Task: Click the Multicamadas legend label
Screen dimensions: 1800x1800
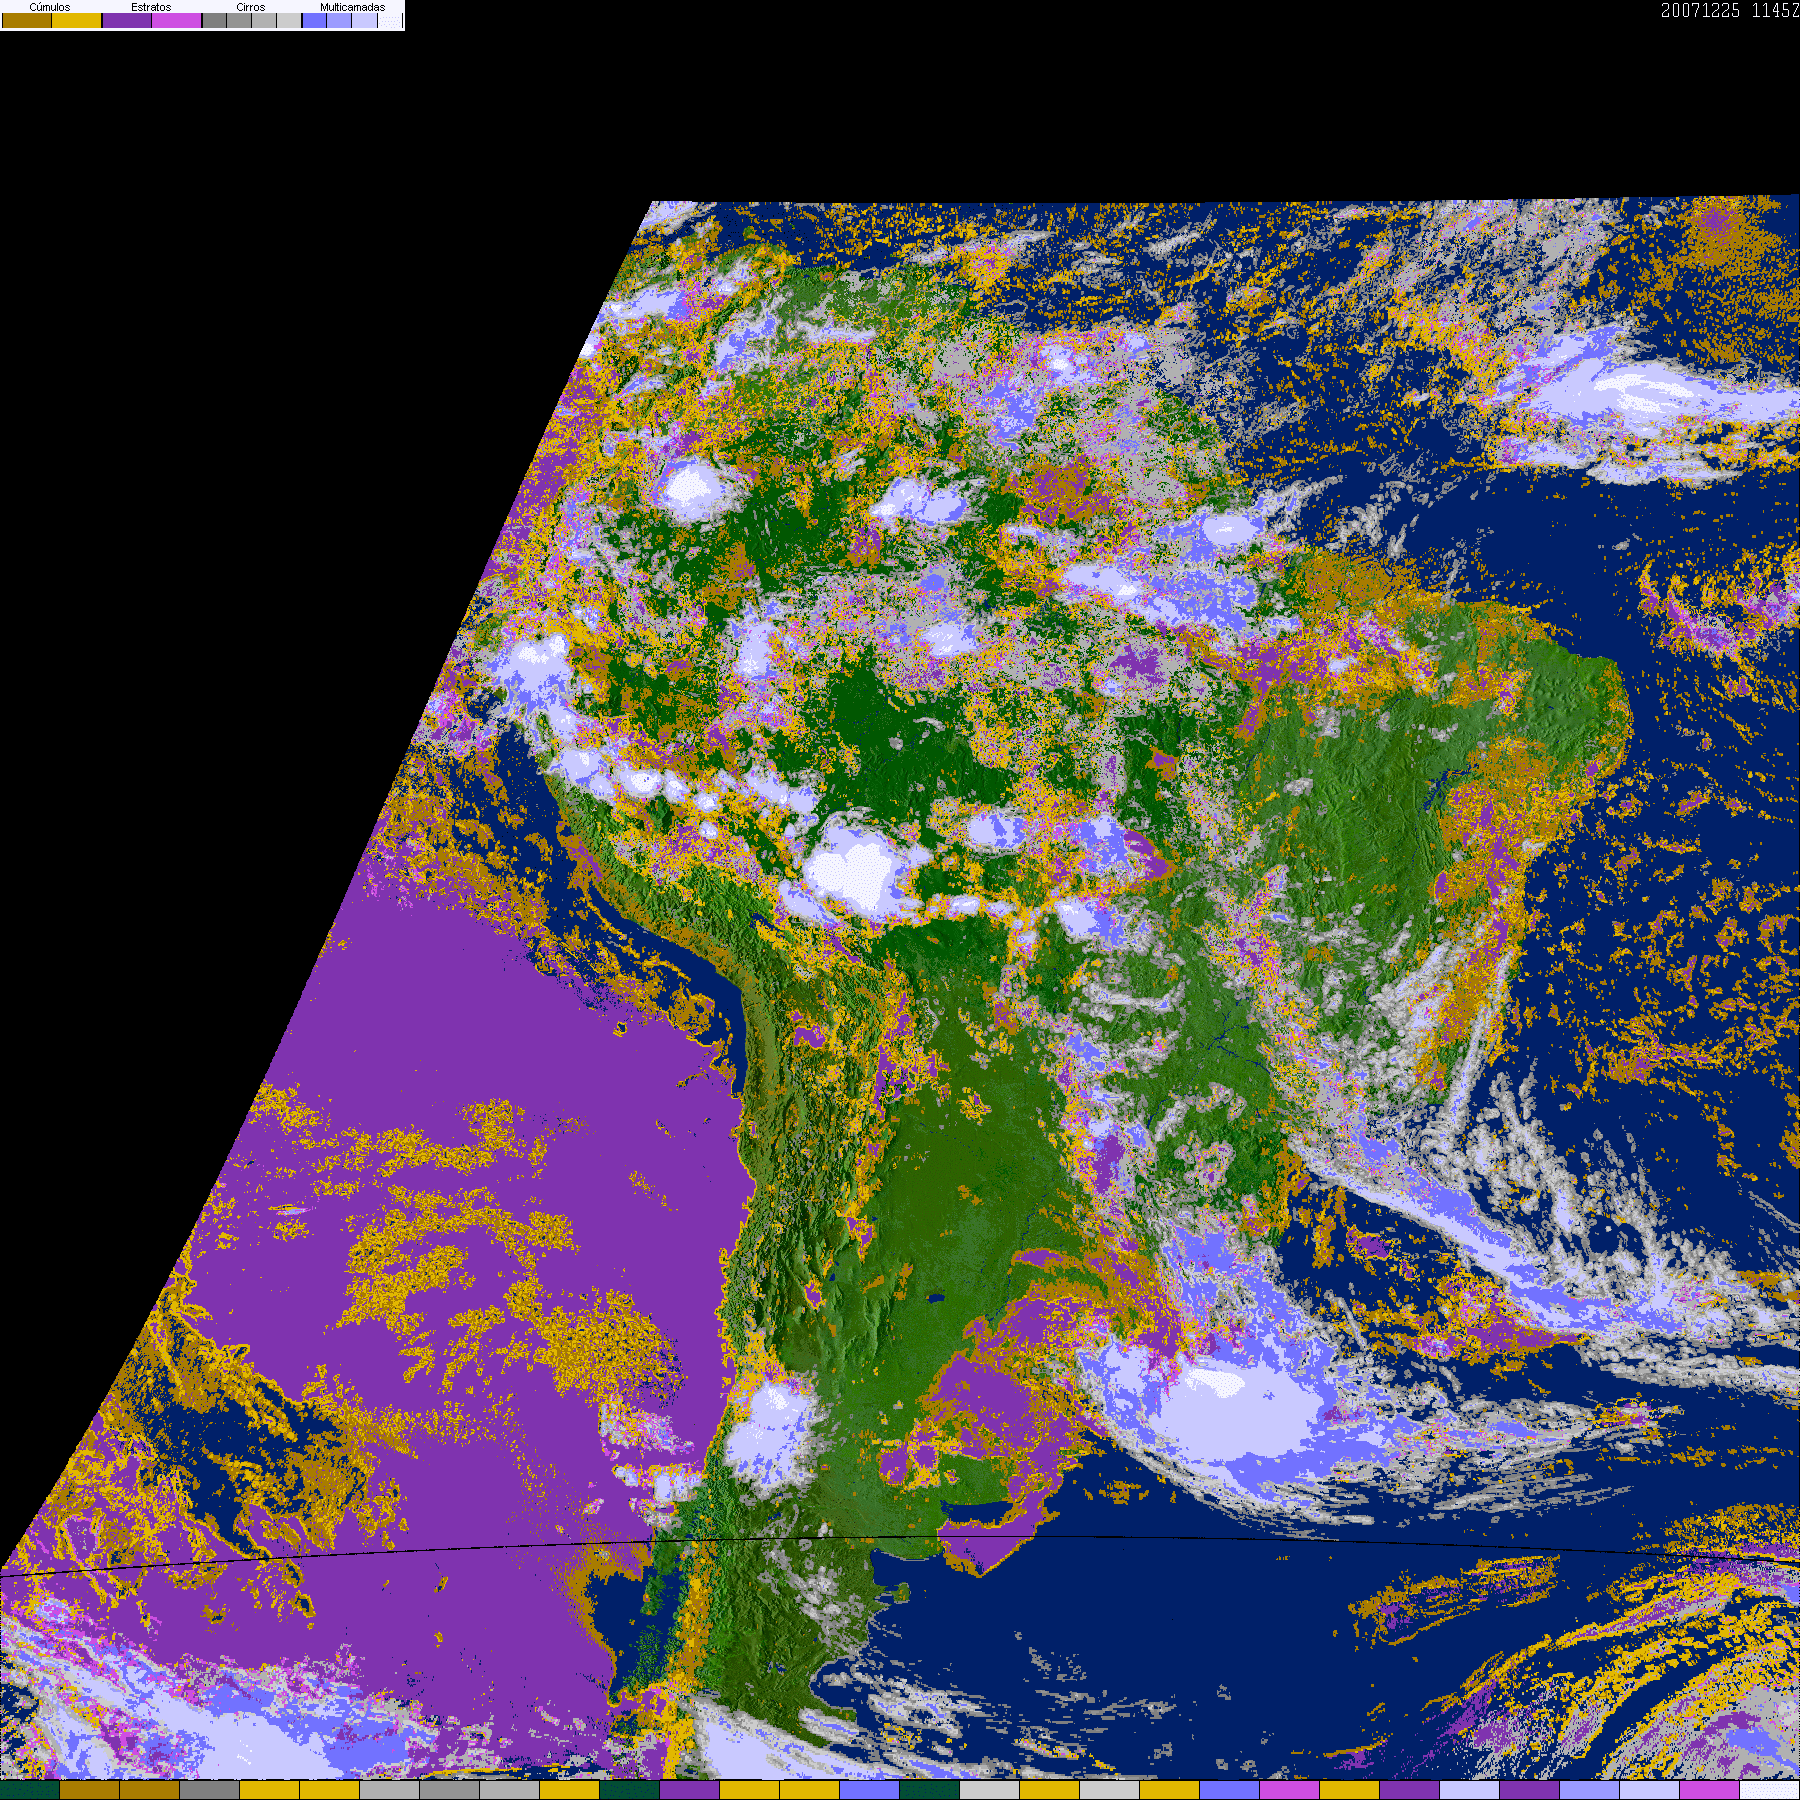Action: point(353,7)
